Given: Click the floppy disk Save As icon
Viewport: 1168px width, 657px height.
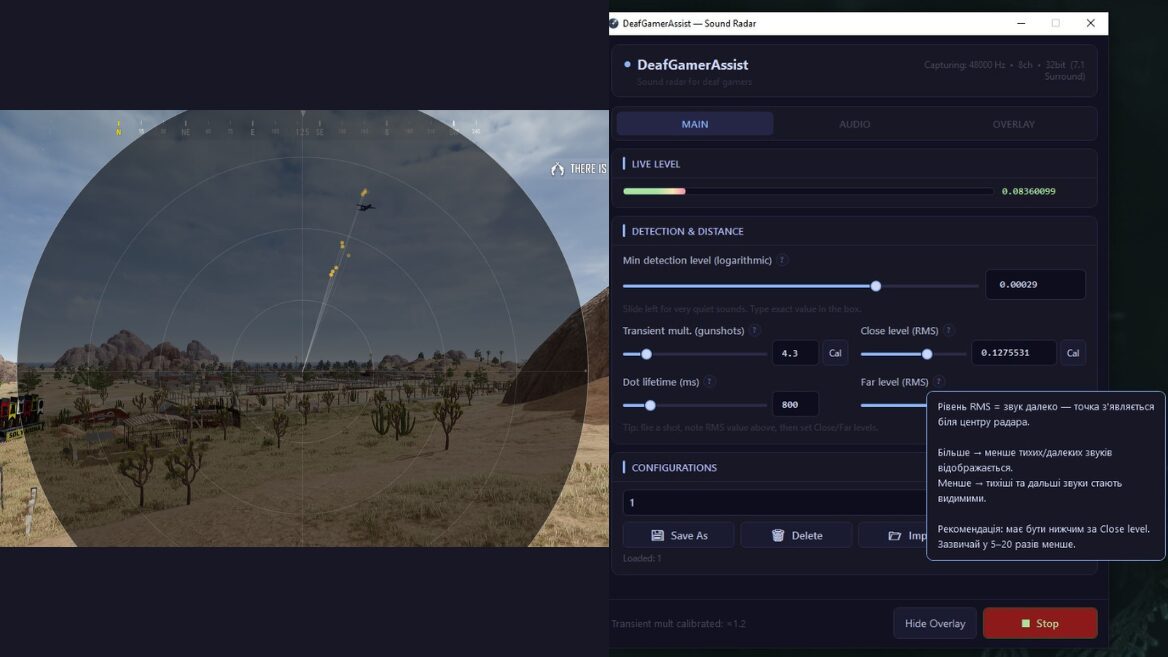Looking at the screenshot, I should 657,535.
